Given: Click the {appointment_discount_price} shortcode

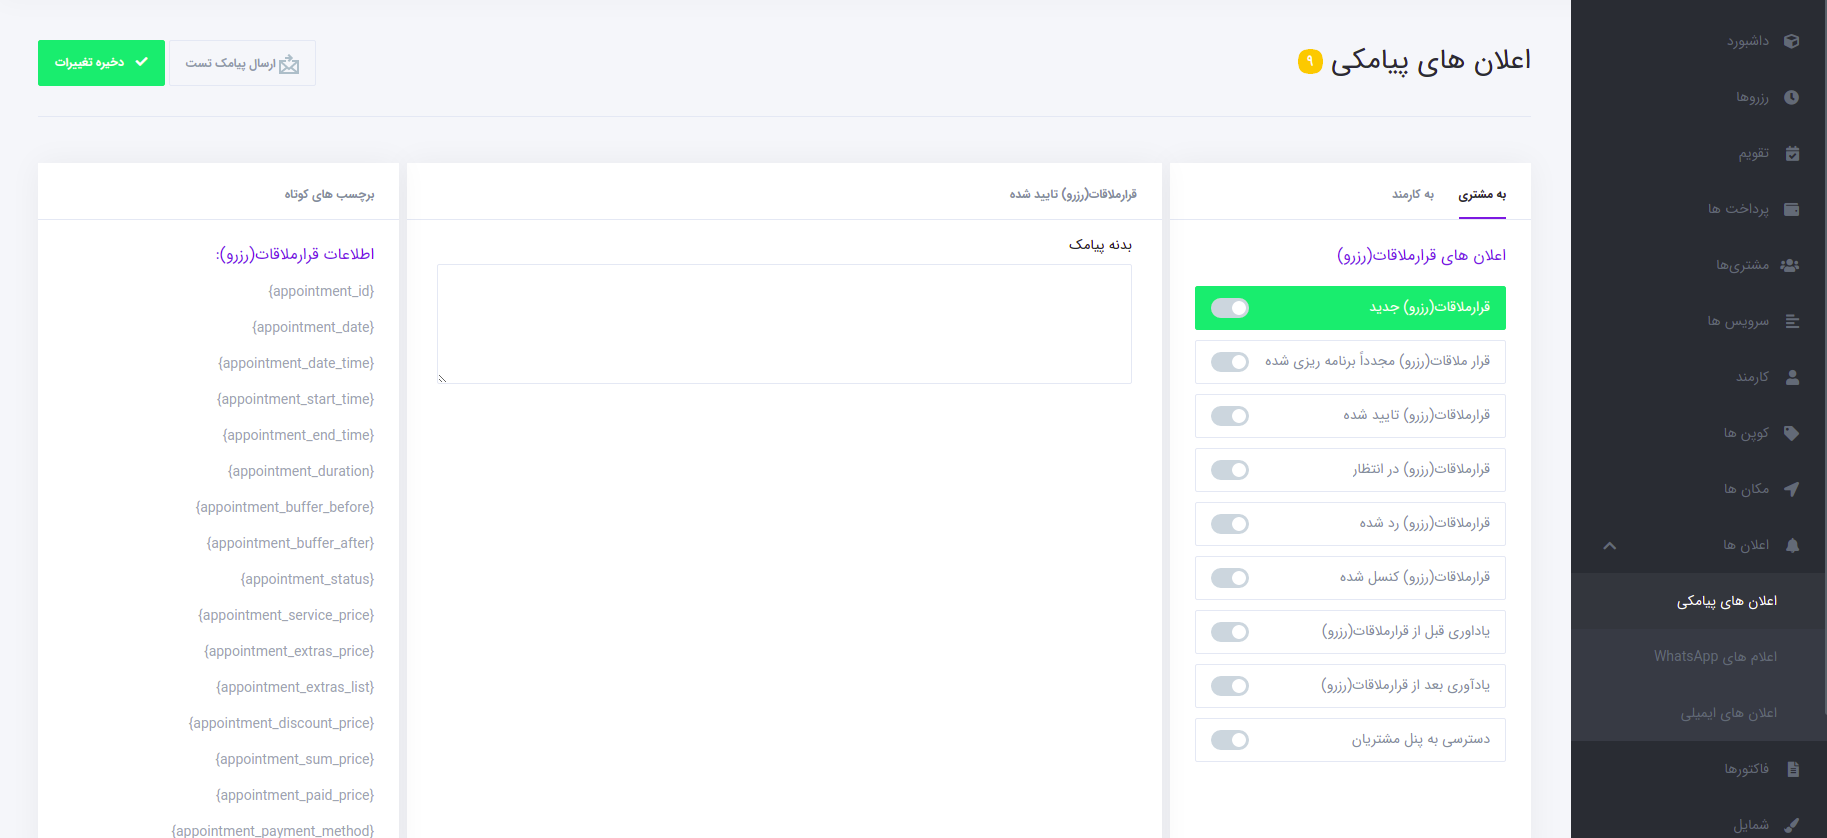Looking at the screenshot, I should 281,723.
